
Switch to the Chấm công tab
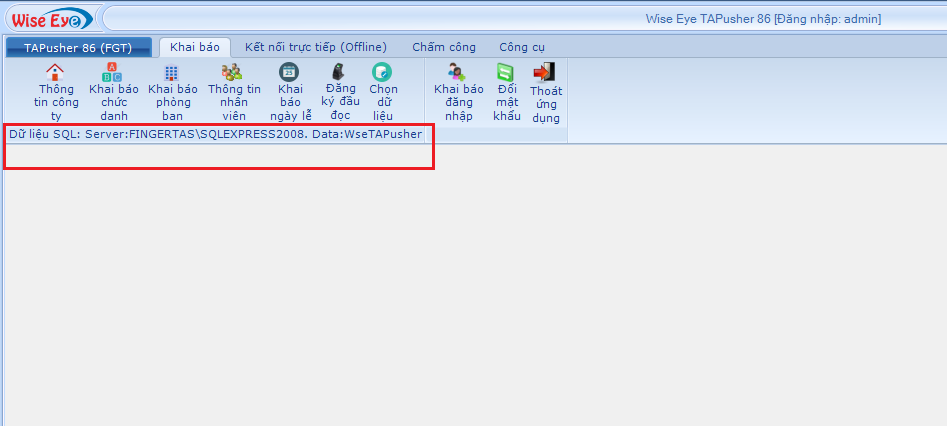pyautogui.click(x=443, y=47)
